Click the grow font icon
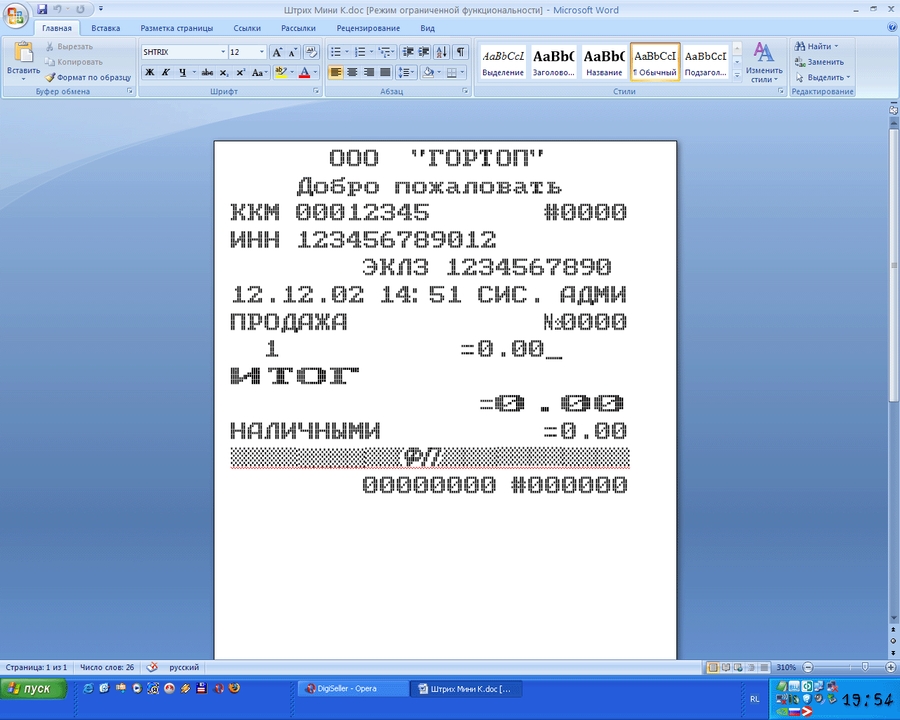This screenshot has width=900, height=720. [277, 52]
